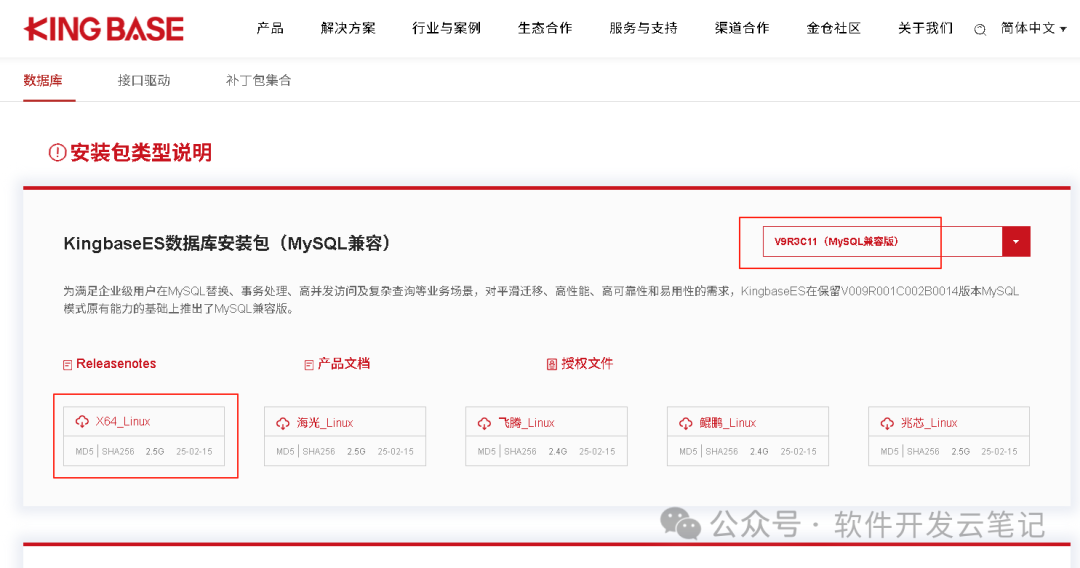Click the 安装包类型说明 info icon
The height and width of the screenshot is (568, 1080).
(x=57, y=152)
